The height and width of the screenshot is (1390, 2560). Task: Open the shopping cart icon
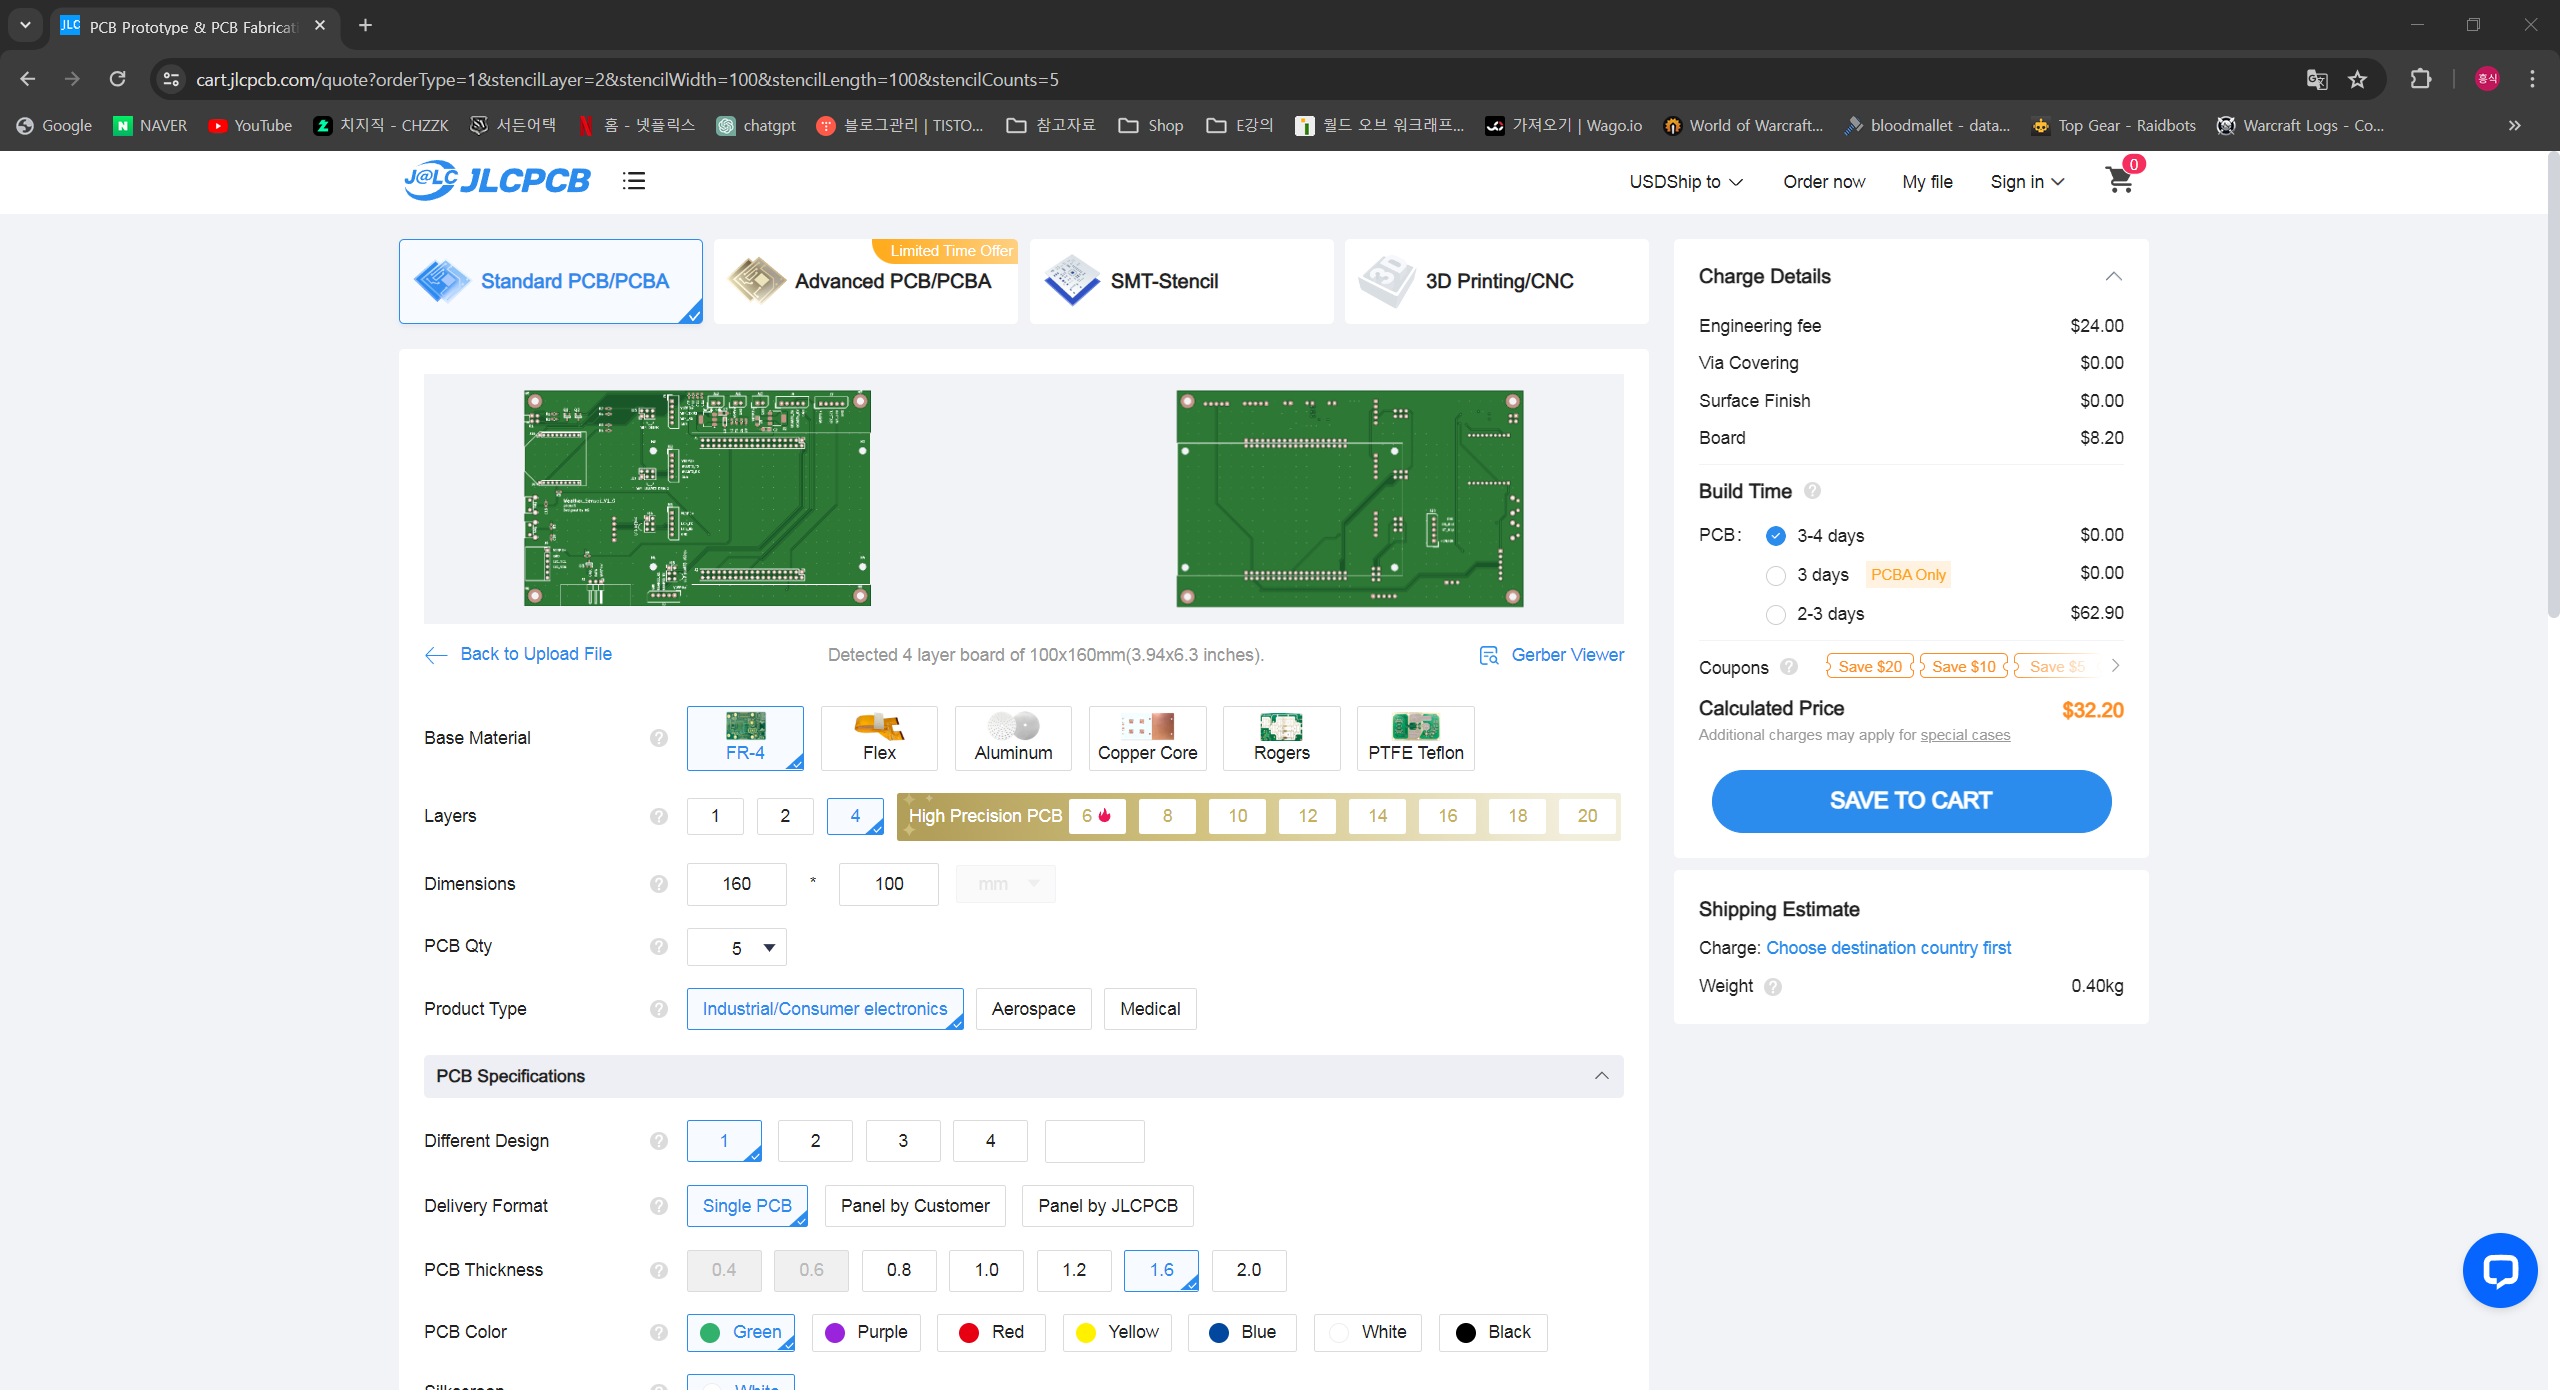pyautogui.click(x=2118, y=180)
